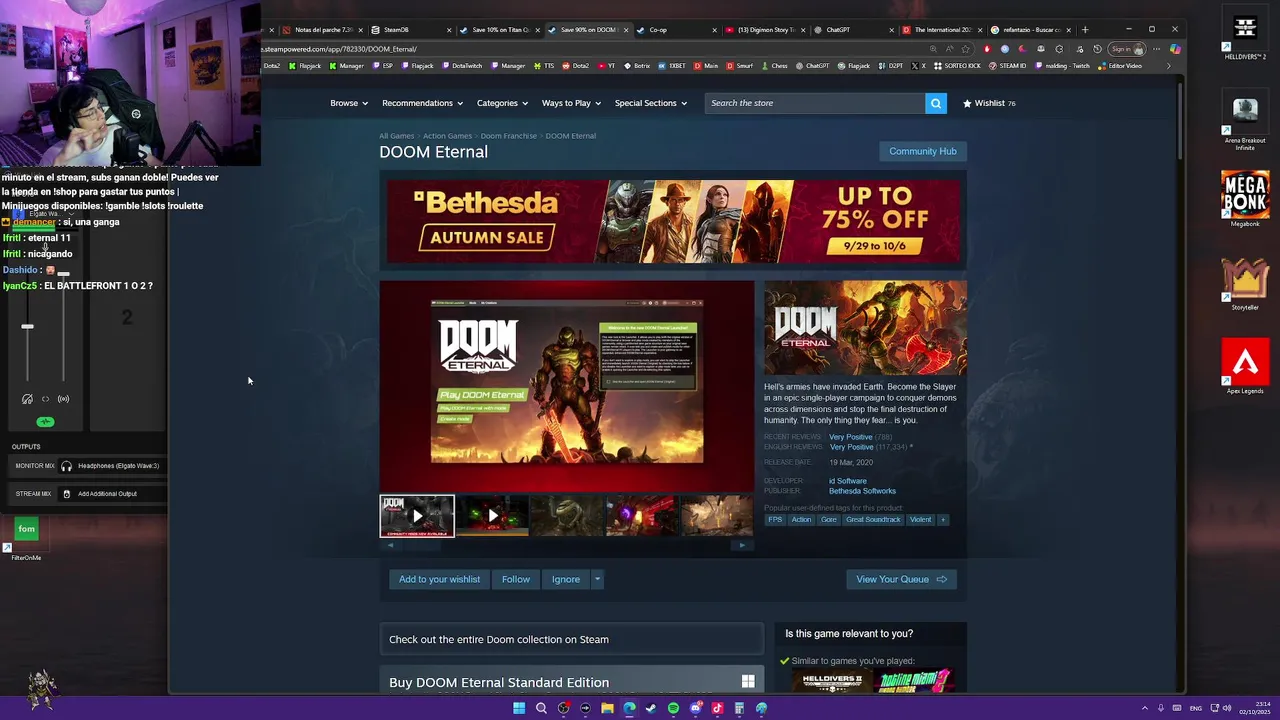Click the store search magnifier button
Image resolution: width=1280 pixels, height=720 pixels.
[935, 103]
